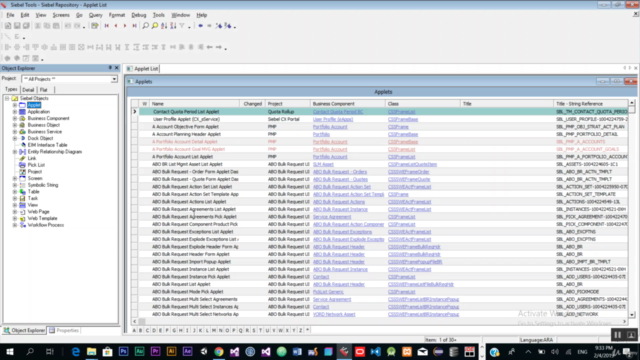
Task: Open the Project dropdown list
Action: (114, 79)
